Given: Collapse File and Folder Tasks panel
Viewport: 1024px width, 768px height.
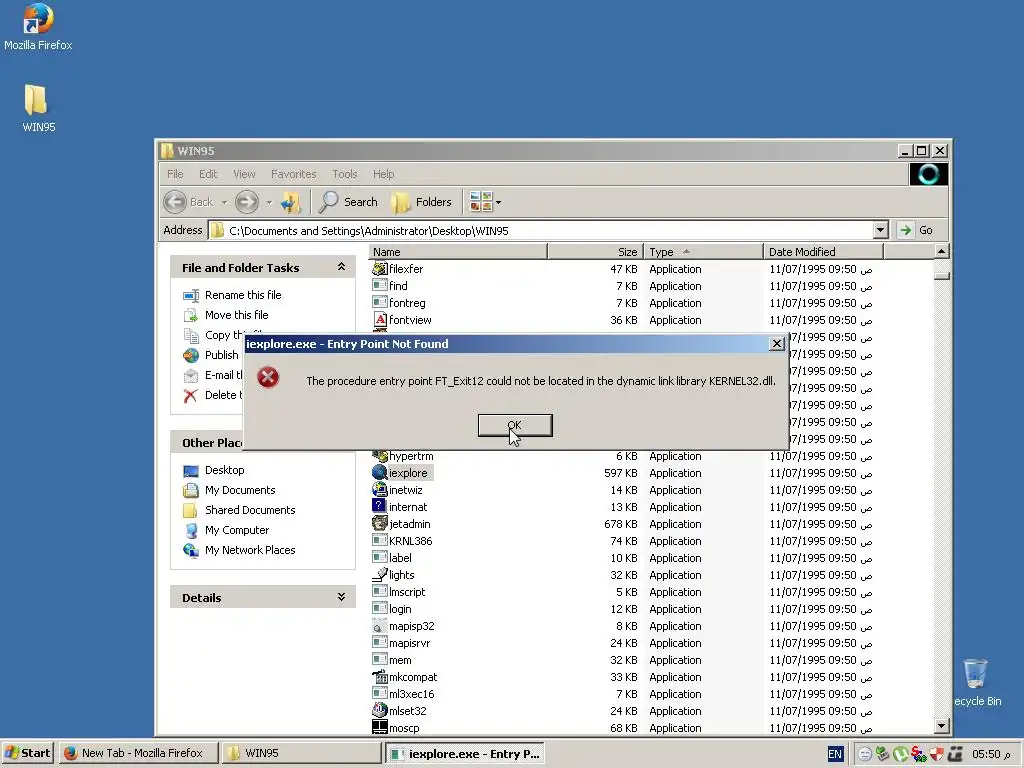Looking at the screenshot, I should click(341, 267).
